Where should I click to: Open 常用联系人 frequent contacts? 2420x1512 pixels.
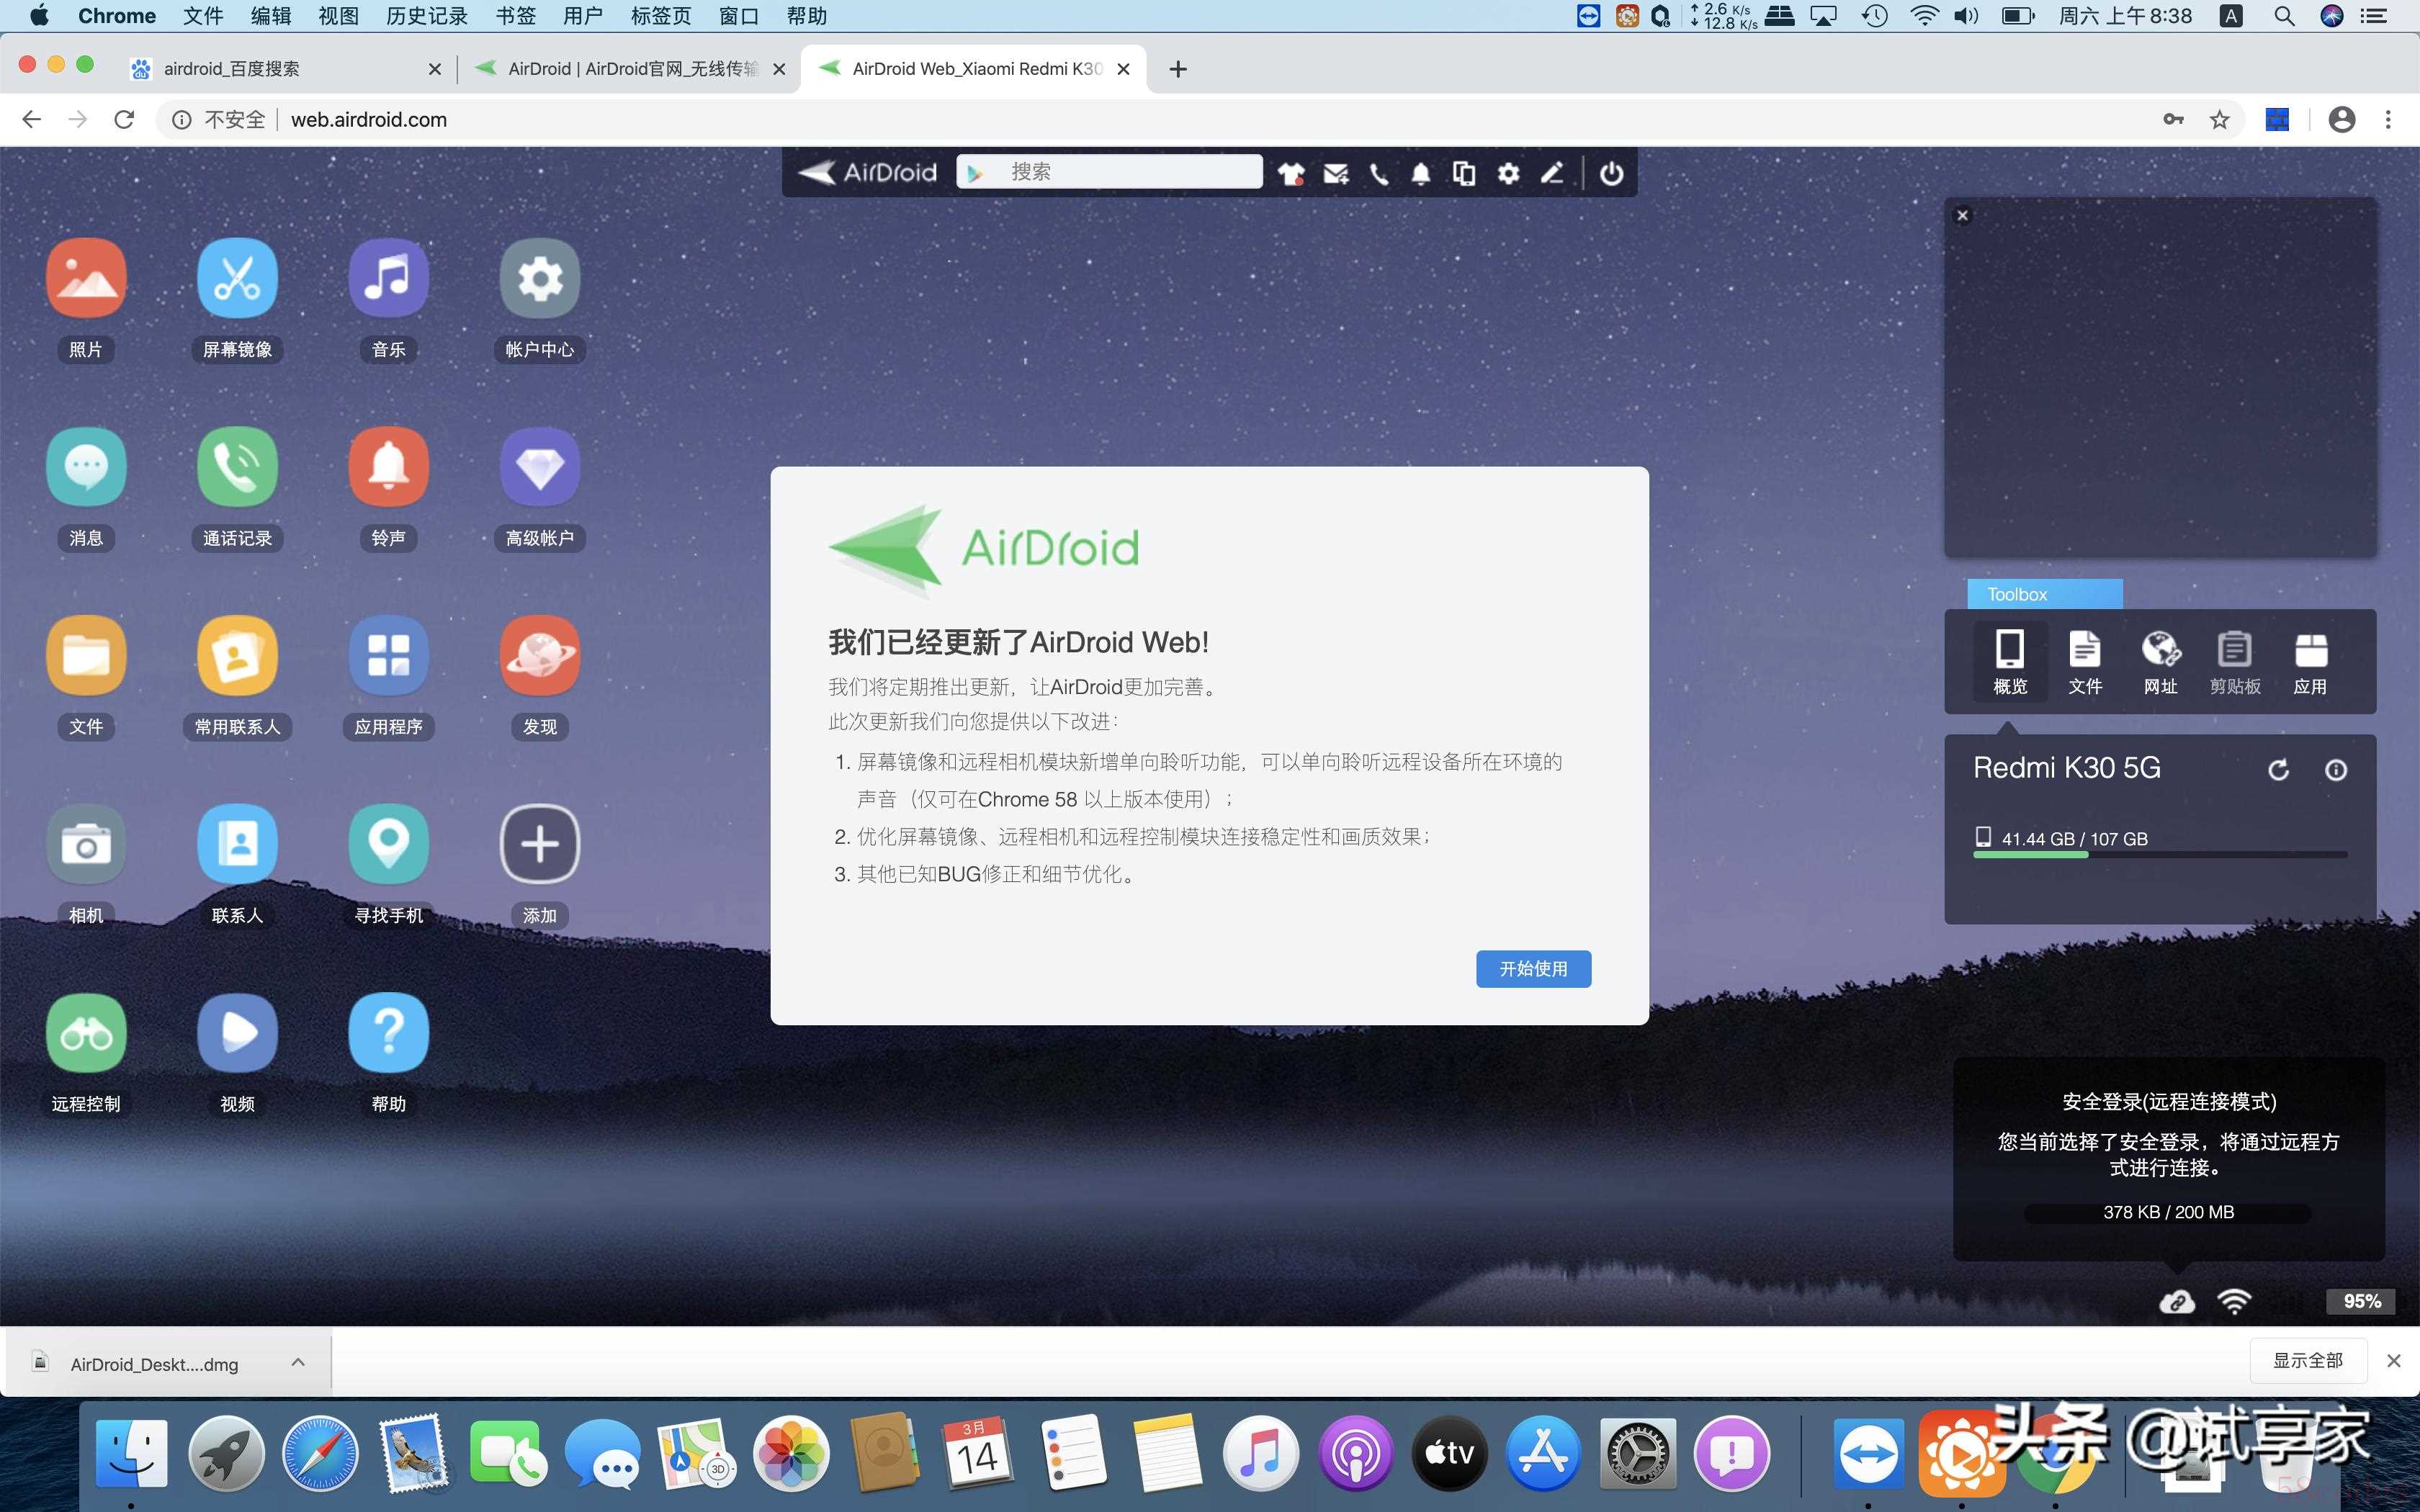click(237, 656)
